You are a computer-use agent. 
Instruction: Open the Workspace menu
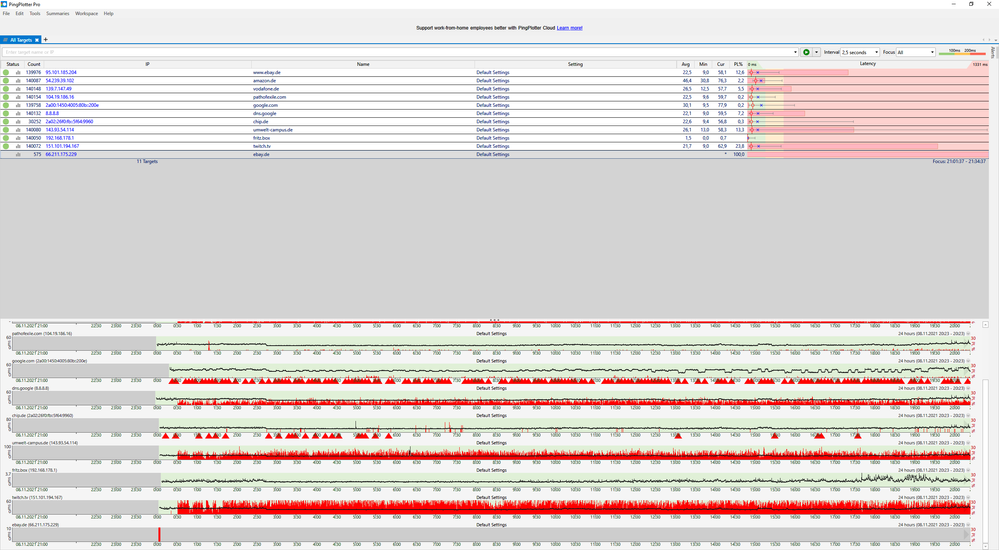click(87, 13)
